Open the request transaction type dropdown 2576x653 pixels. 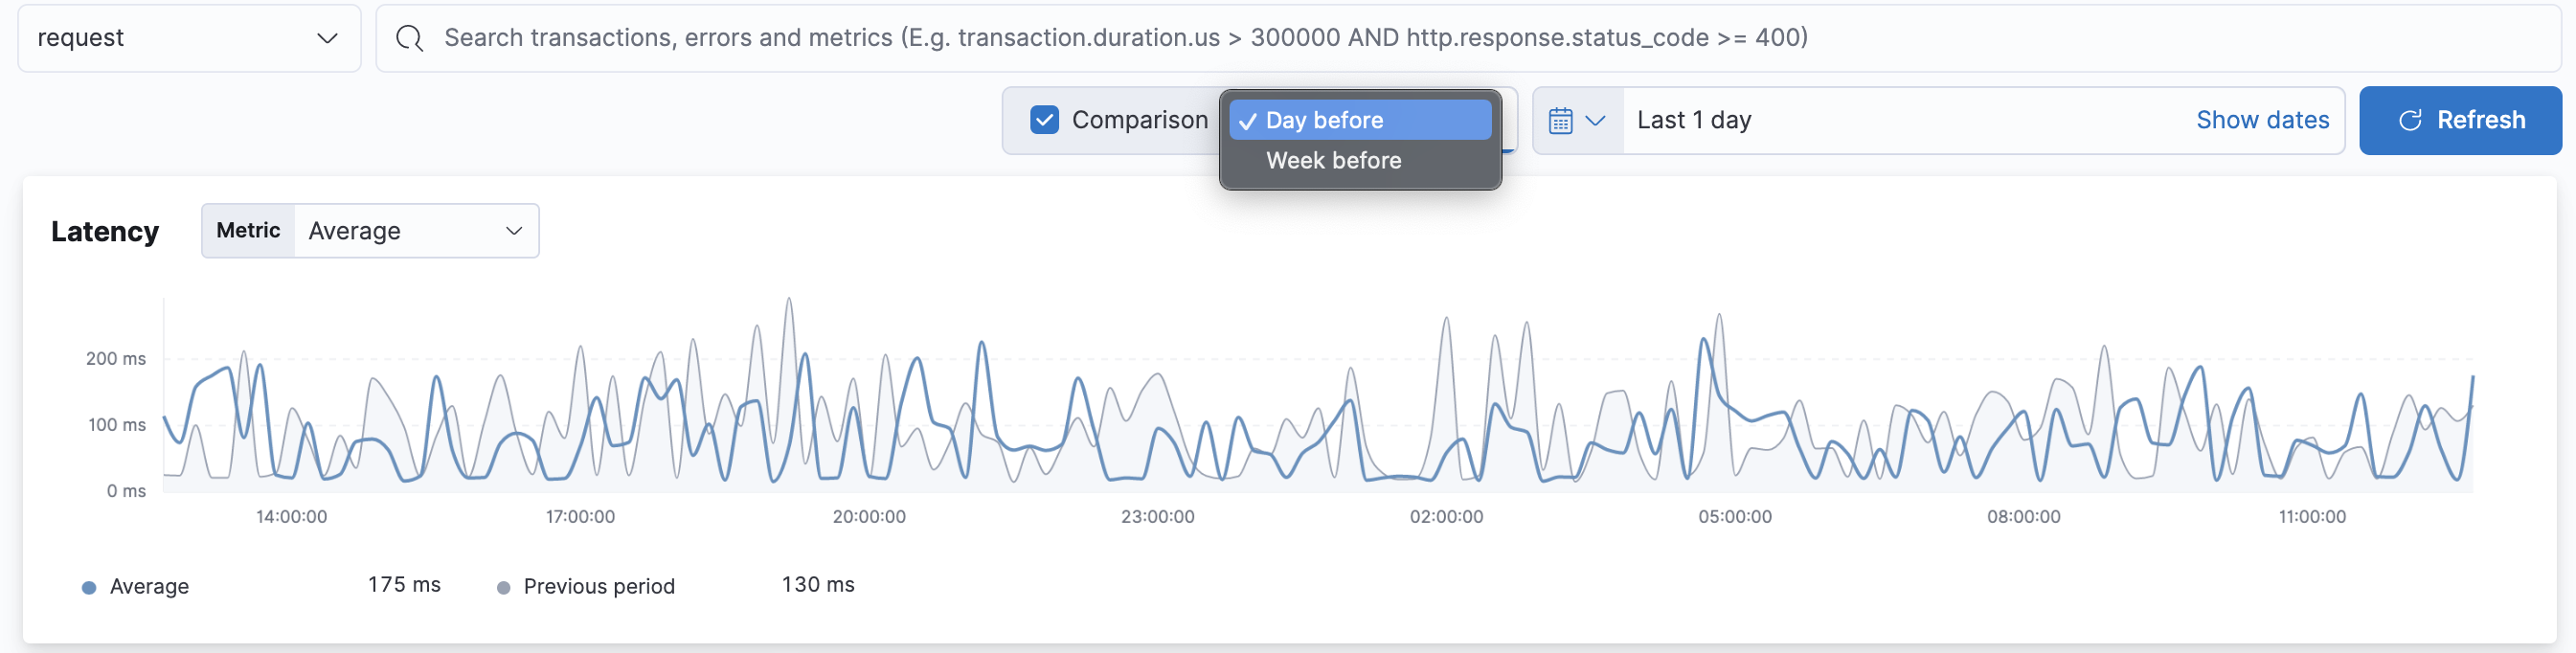189,38
